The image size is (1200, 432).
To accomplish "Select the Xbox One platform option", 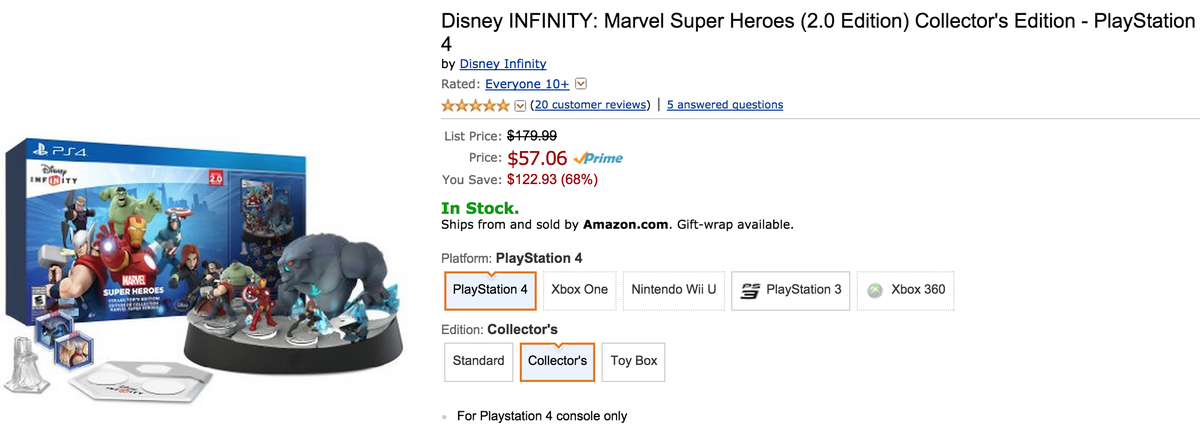I will [x=579, y=290].
